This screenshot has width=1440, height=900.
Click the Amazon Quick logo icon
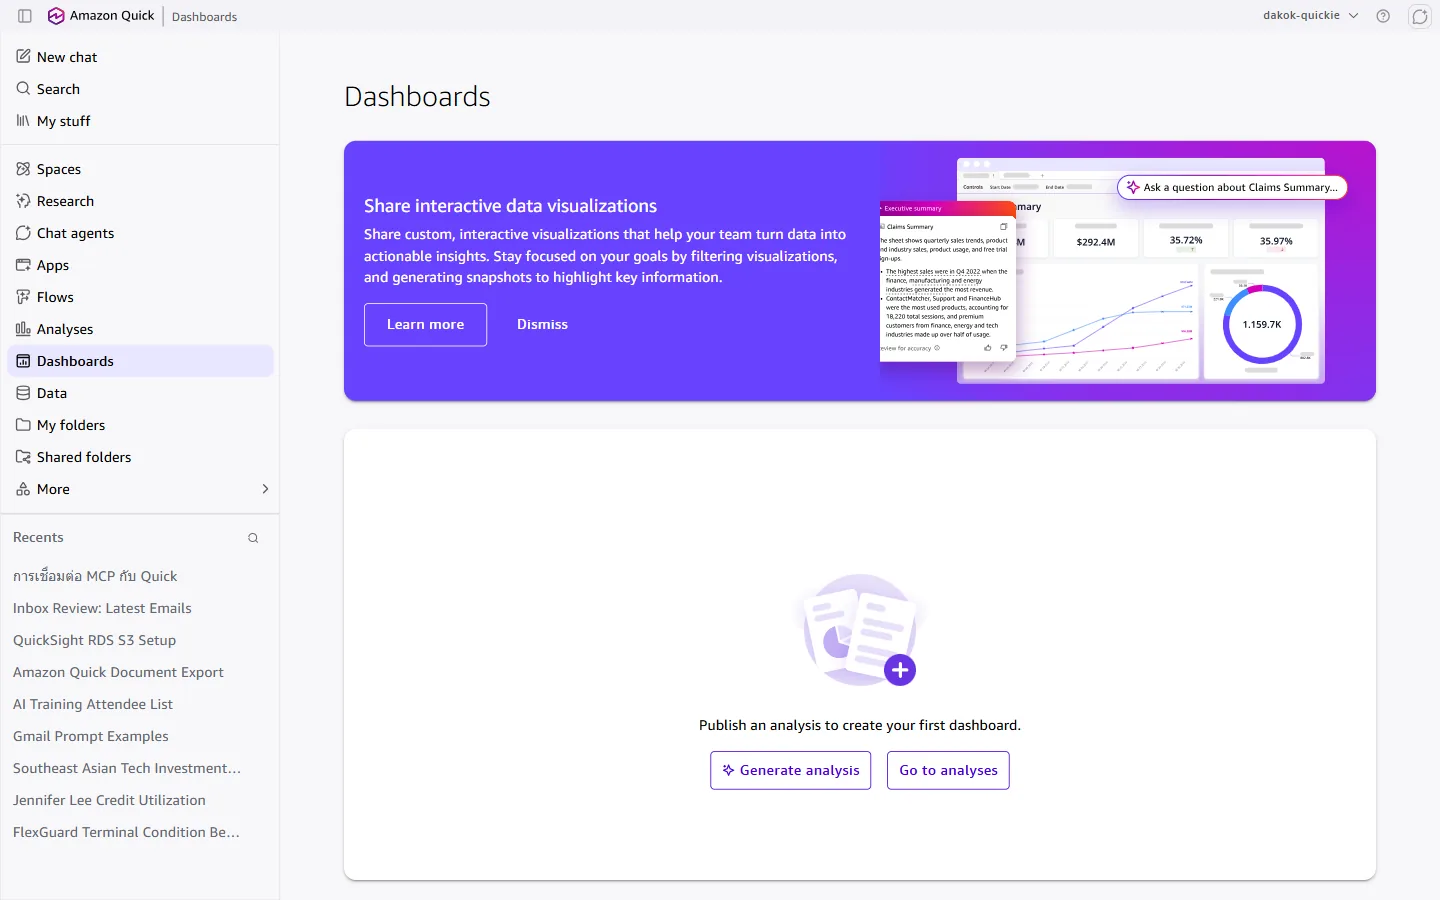[x=56, y=16]
